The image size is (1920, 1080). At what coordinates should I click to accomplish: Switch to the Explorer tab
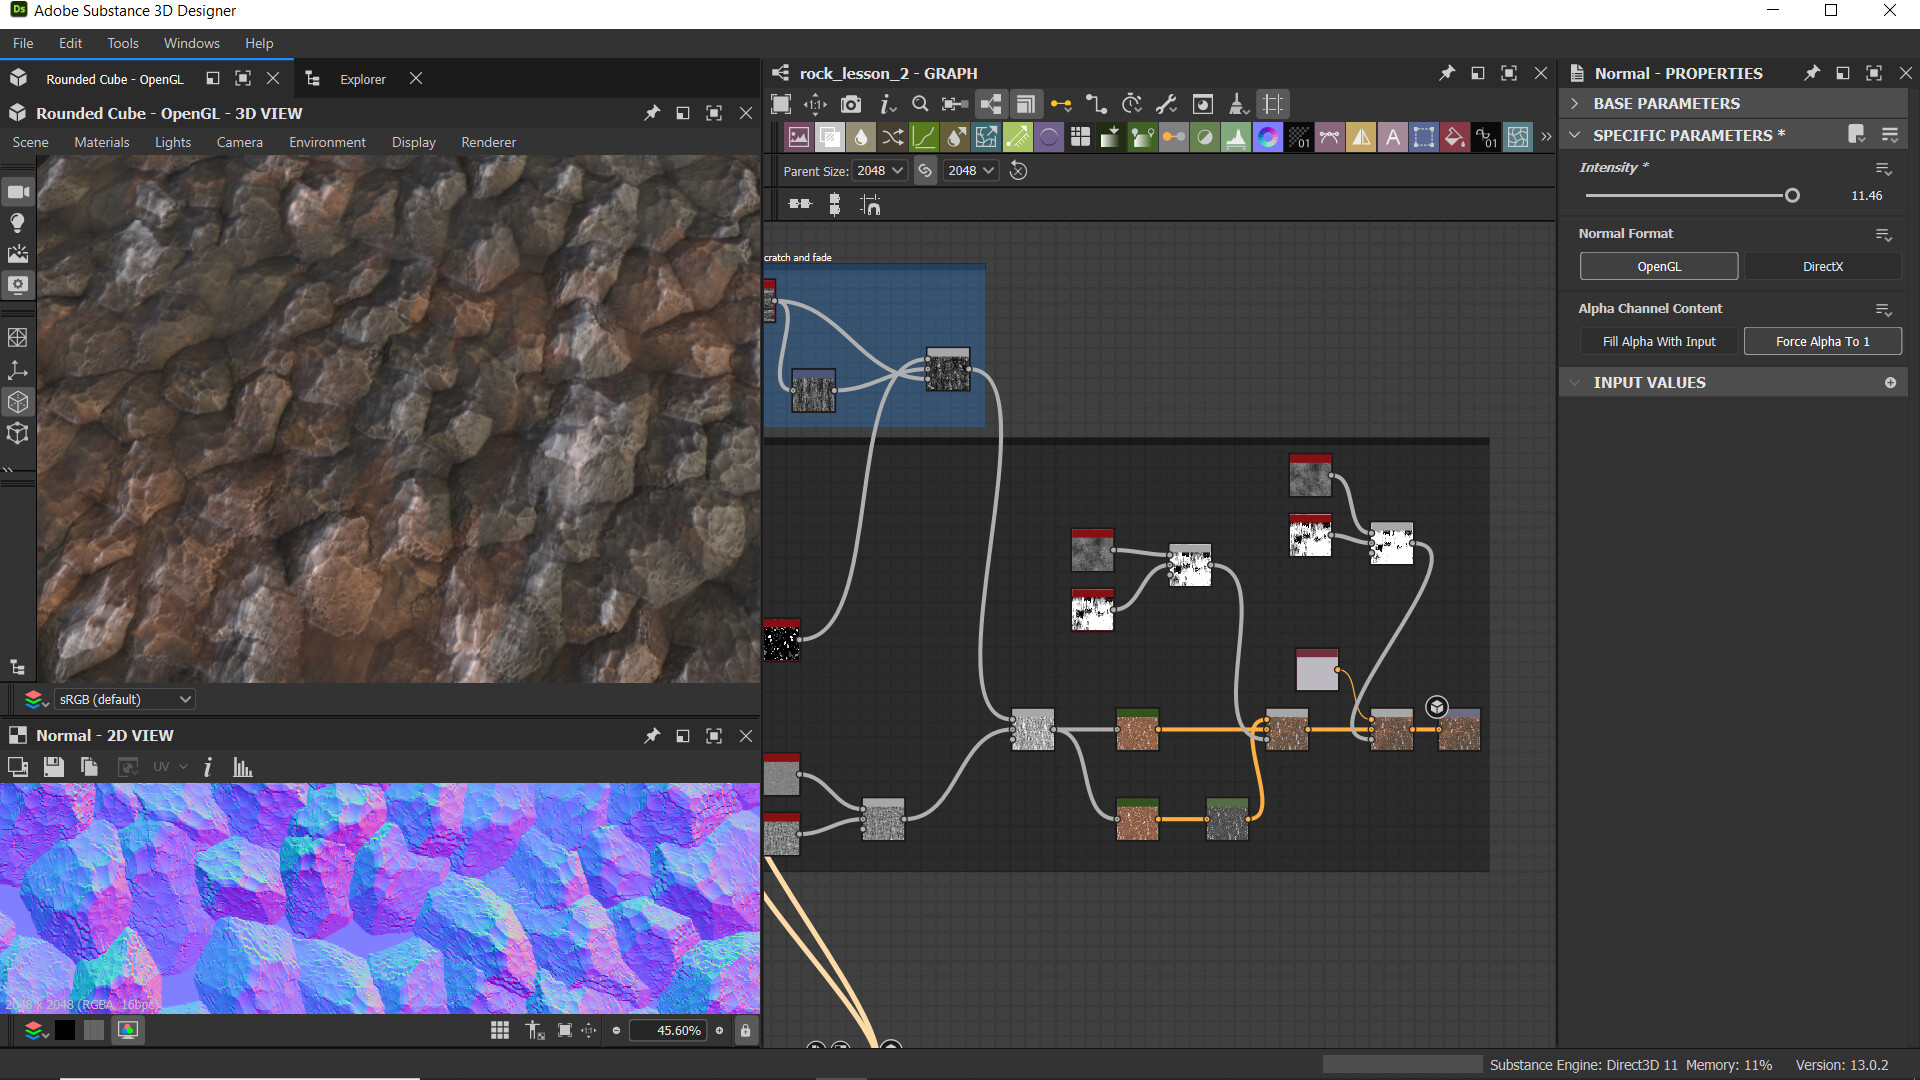362,79
